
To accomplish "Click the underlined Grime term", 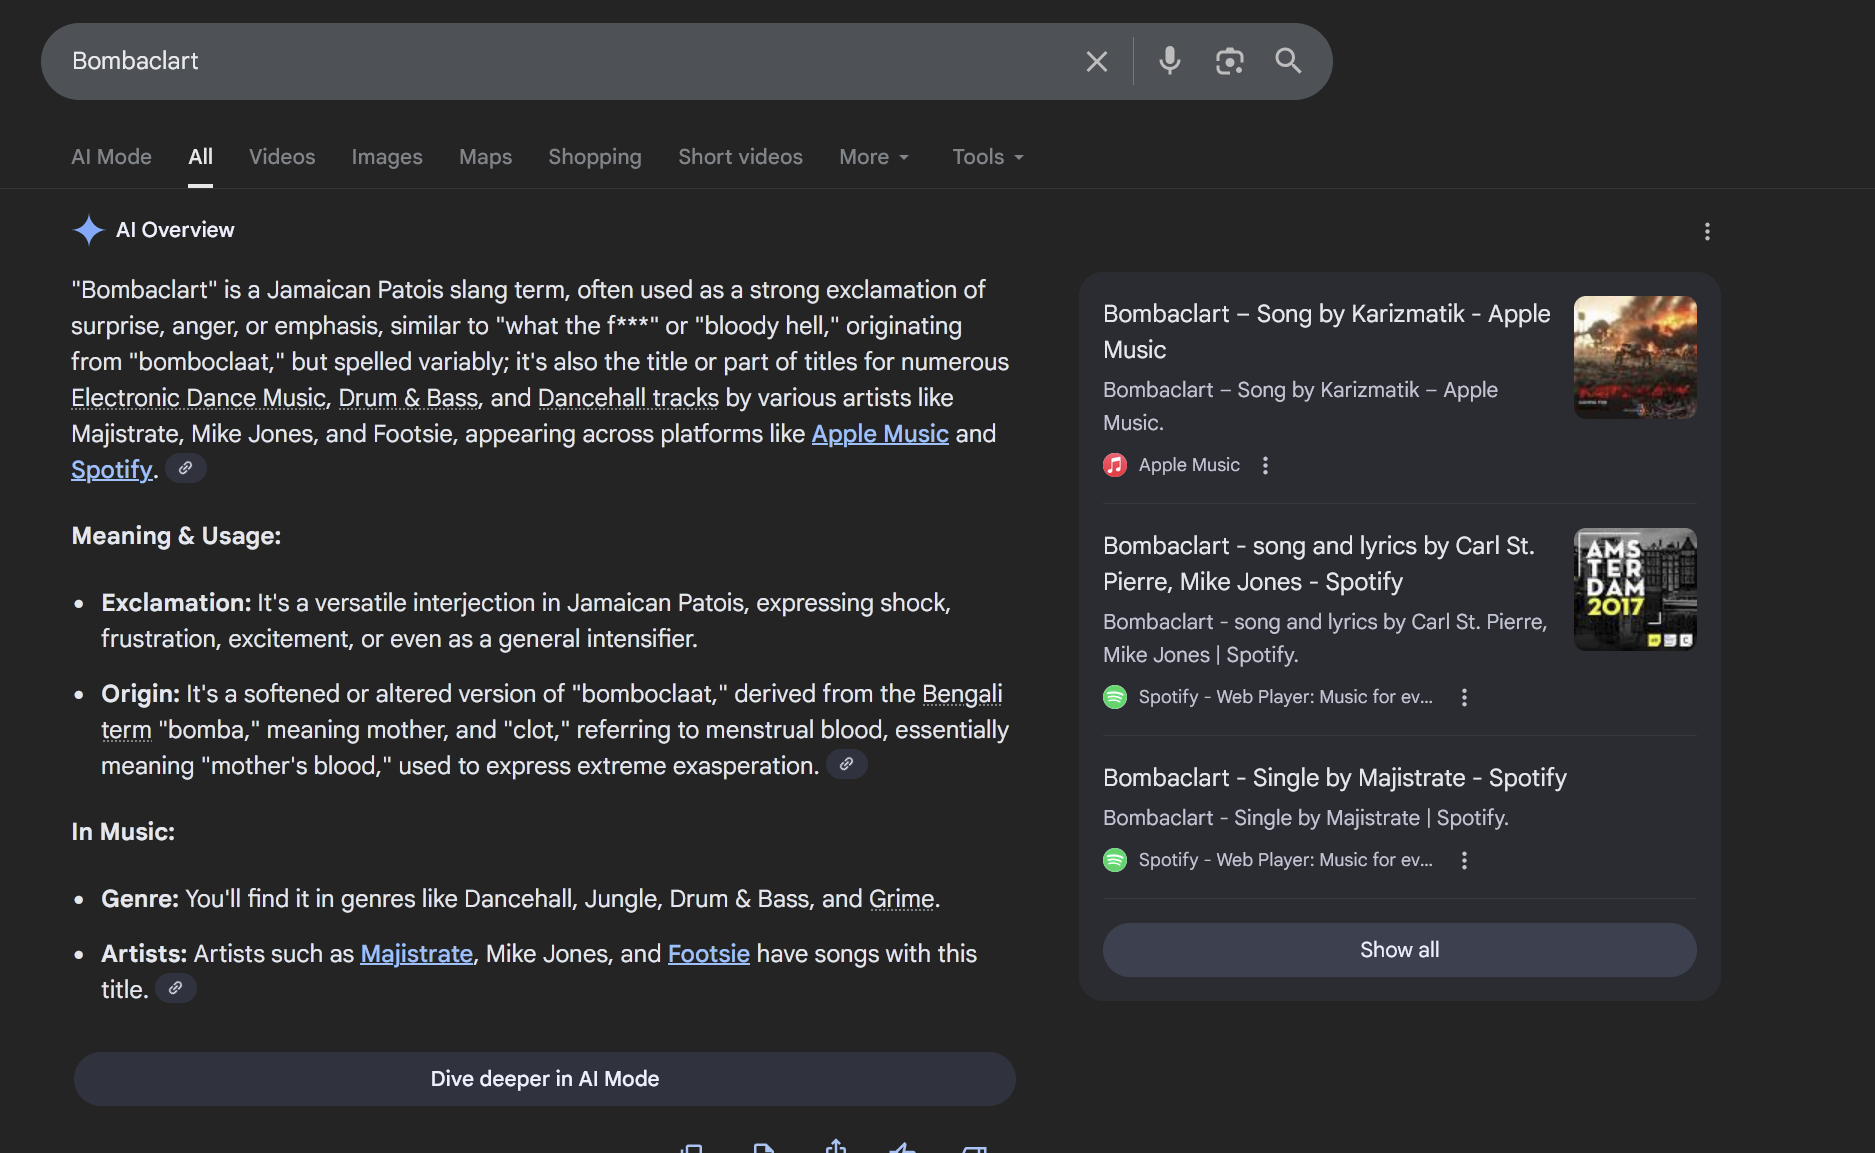I will tap(901, 899).
